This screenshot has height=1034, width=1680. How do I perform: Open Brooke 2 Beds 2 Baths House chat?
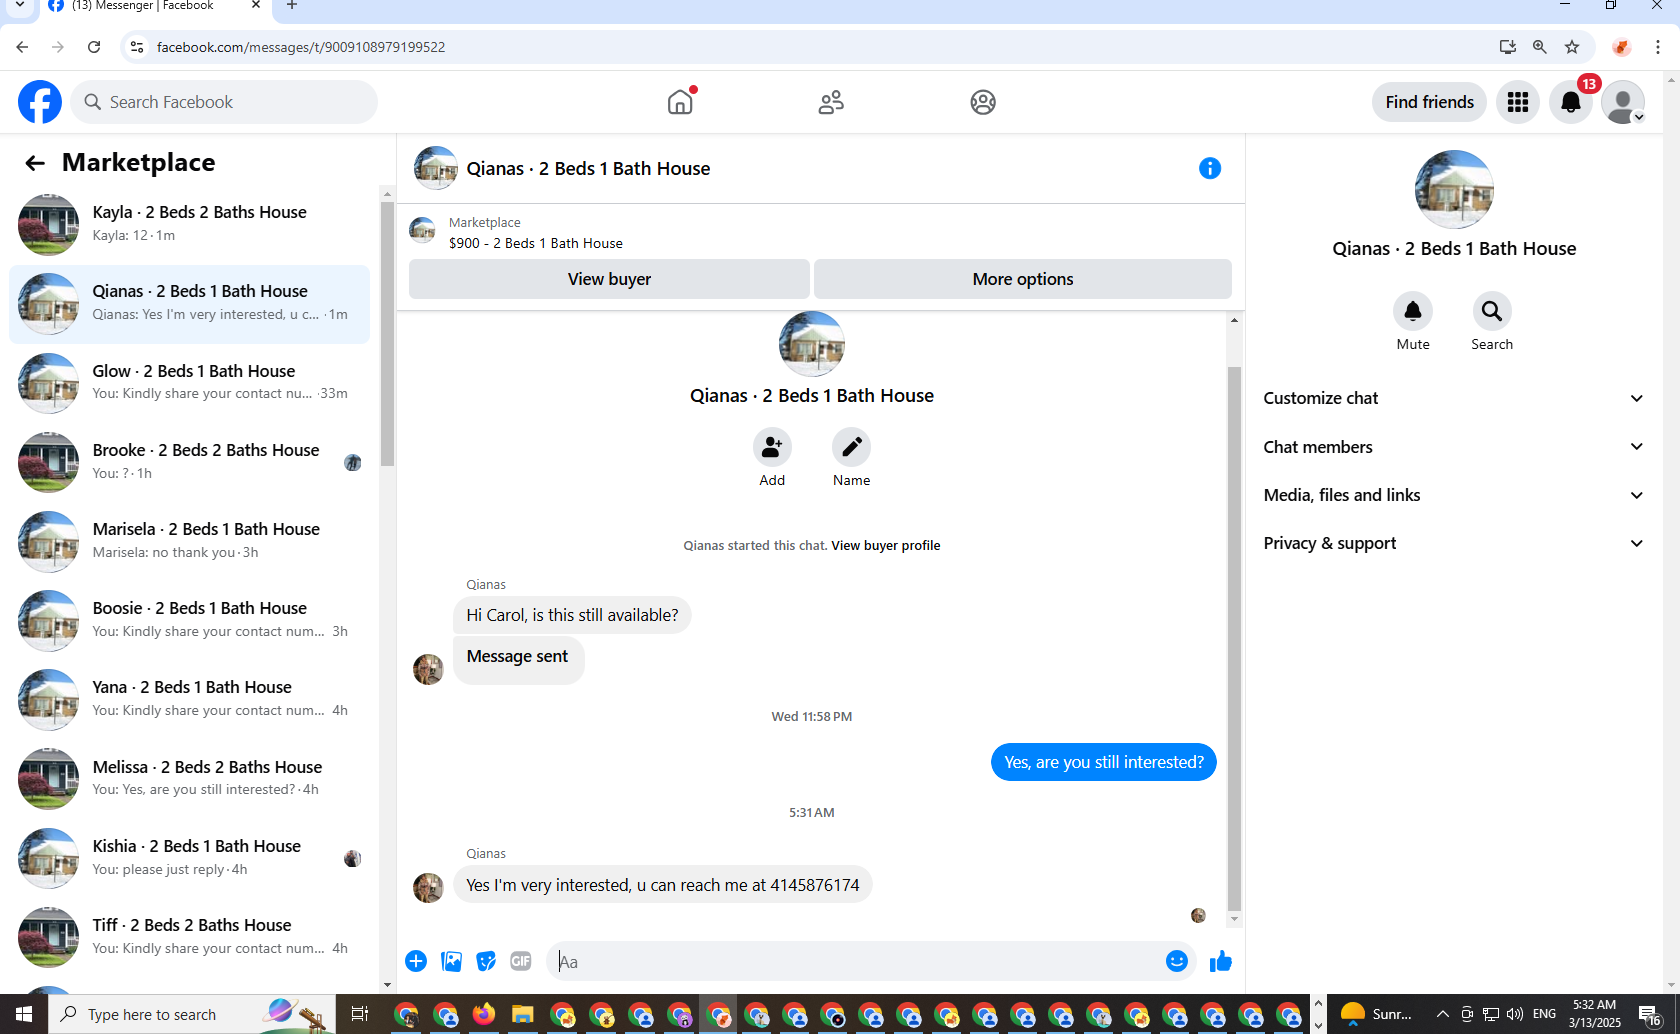tap(190, 462)
